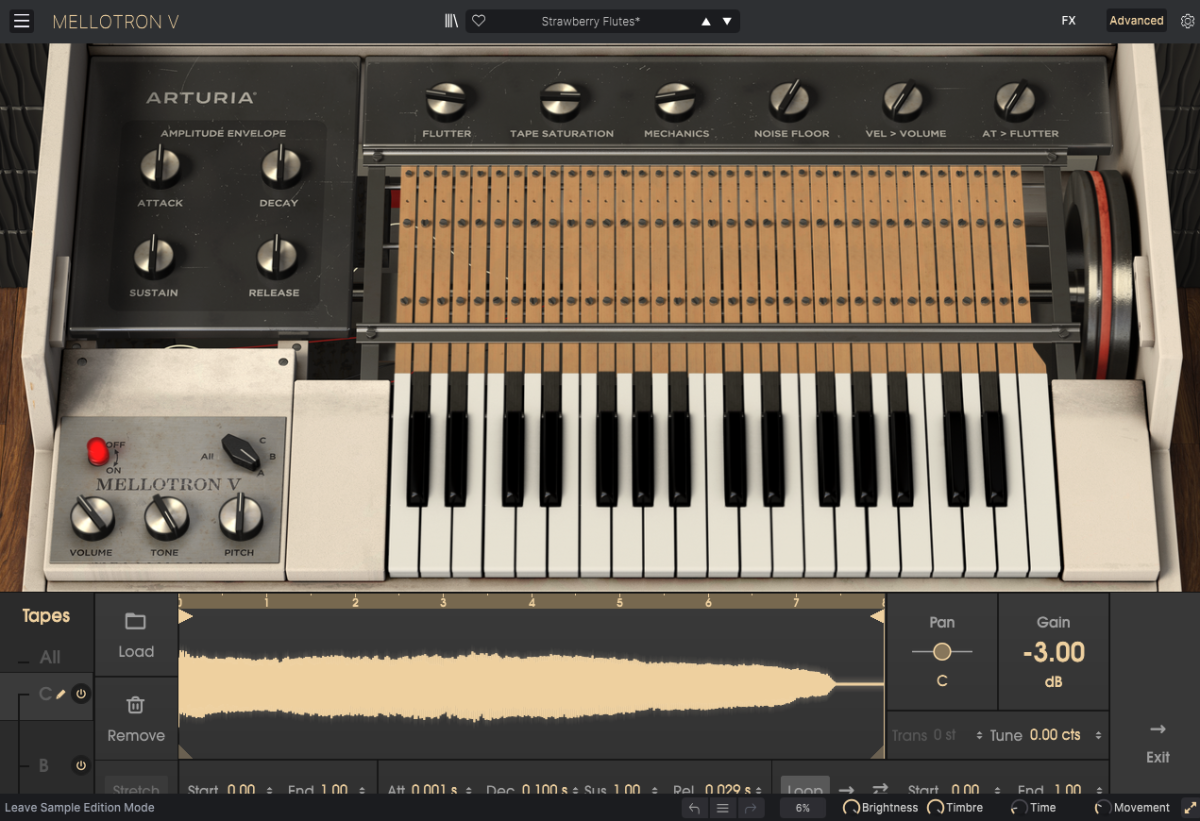Click the Timbre macro knob
This screenshot has width=1200, height=821.
[936, 808]
